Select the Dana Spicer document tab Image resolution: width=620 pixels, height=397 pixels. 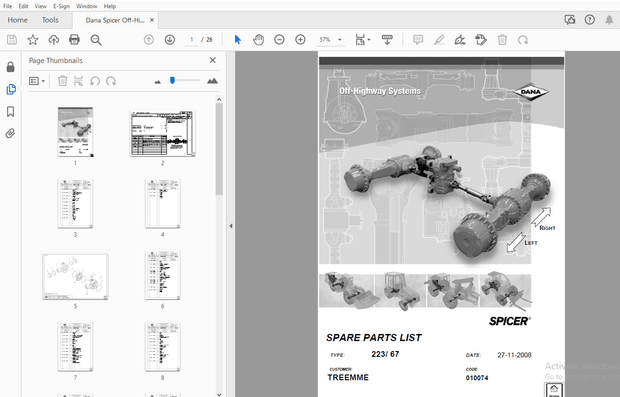point(115,20)
